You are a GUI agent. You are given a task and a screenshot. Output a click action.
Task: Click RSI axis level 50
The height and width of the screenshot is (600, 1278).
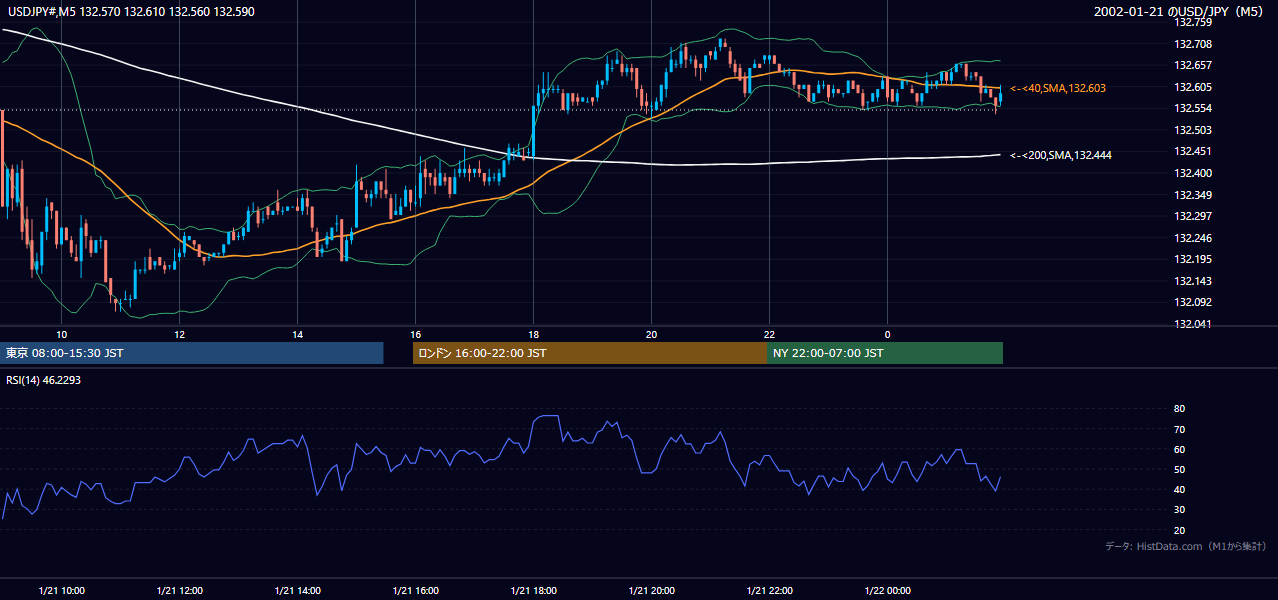coord(1180,469)
